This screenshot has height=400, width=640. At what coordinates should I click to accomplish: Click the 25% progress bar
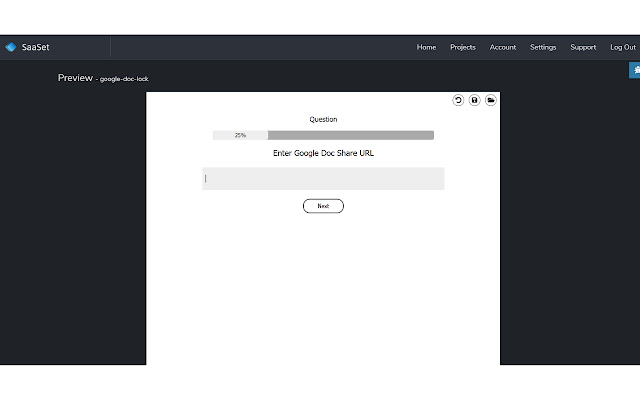[323, 135]
